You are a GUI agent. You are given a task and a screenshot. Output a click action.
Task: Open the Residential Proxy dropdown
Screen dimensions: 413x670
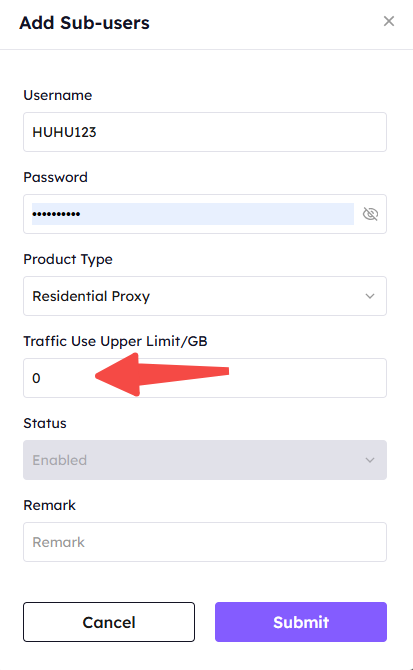click(205, 296)
